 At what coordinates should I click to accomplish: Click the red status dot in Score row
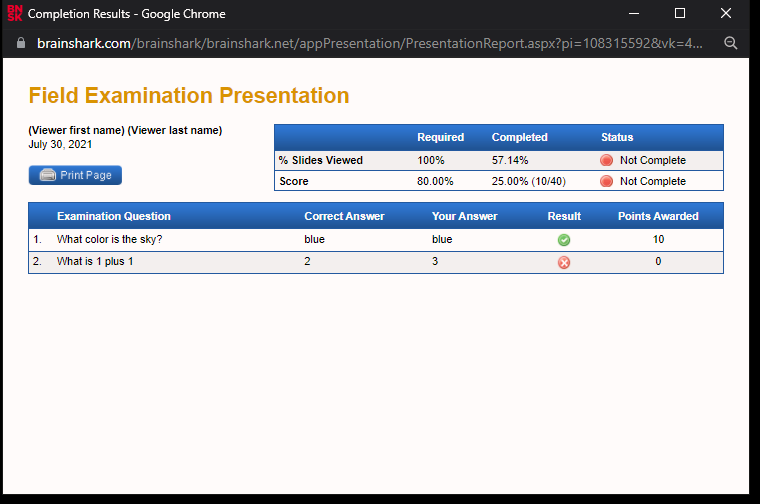coord(606,181)
